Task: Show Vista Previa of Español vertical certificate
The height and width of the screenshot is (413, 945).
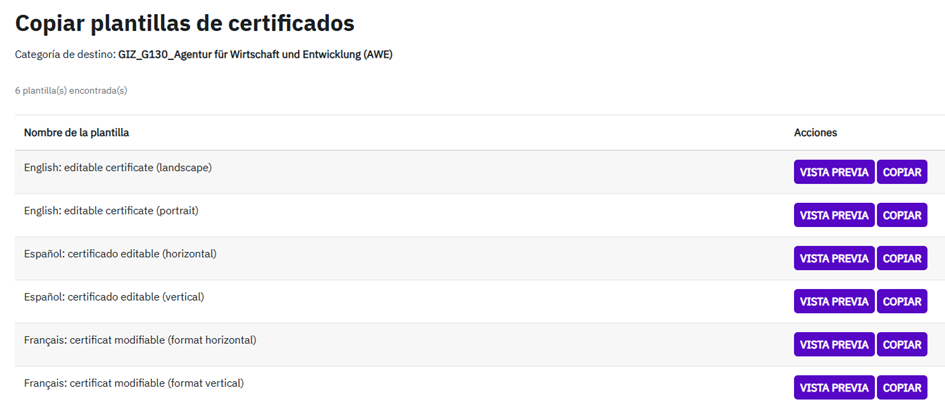Action: 834,301
